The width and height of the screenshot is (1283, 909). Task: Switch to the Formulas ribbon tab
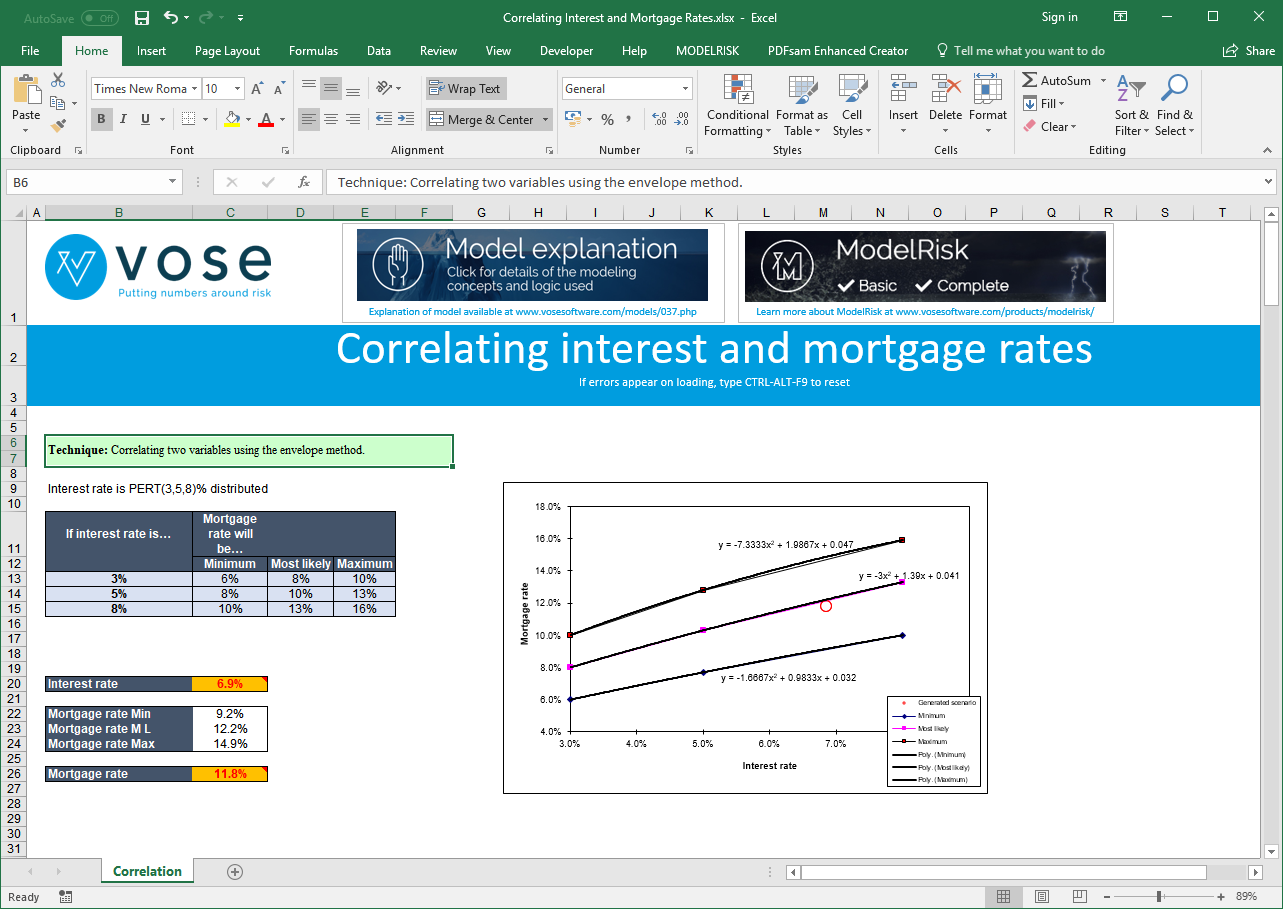coord(313,50)
